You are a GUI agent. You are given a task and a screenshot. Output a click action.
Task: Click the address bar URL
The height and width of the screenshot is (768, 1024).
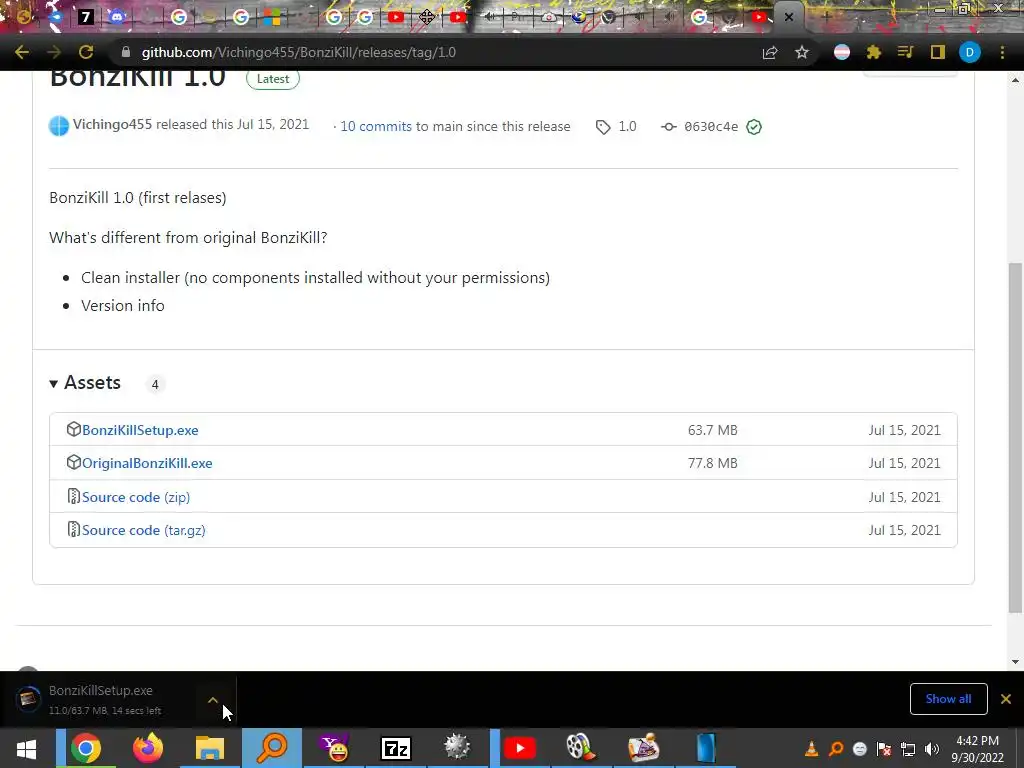[298, 52]
